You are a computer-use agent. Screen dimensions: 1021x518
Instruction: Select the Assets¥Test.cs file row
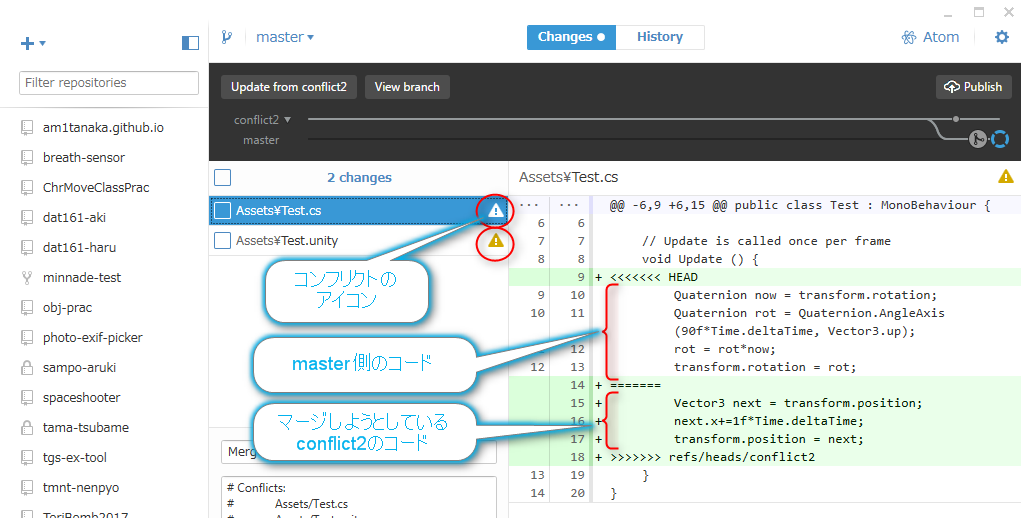[x=359, y=210]
